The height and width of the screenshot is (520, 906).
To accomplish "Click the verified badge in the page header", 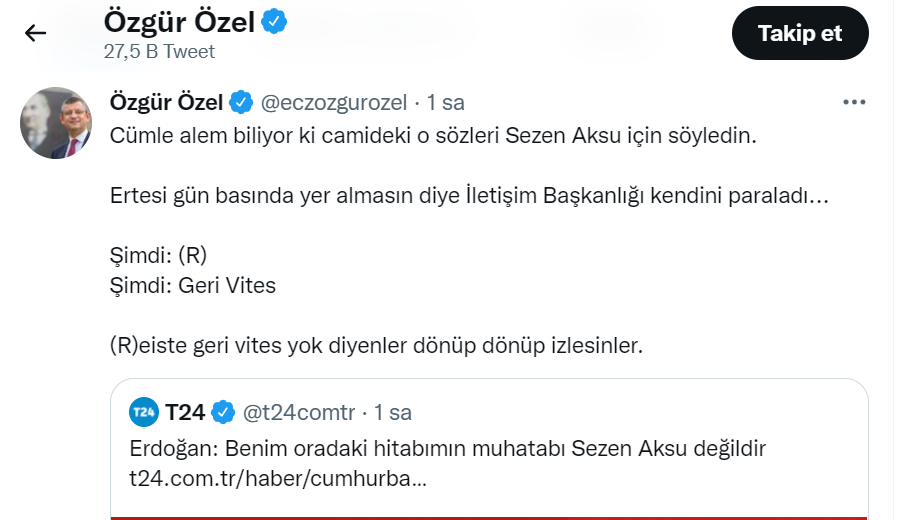I will click(275, 21).
